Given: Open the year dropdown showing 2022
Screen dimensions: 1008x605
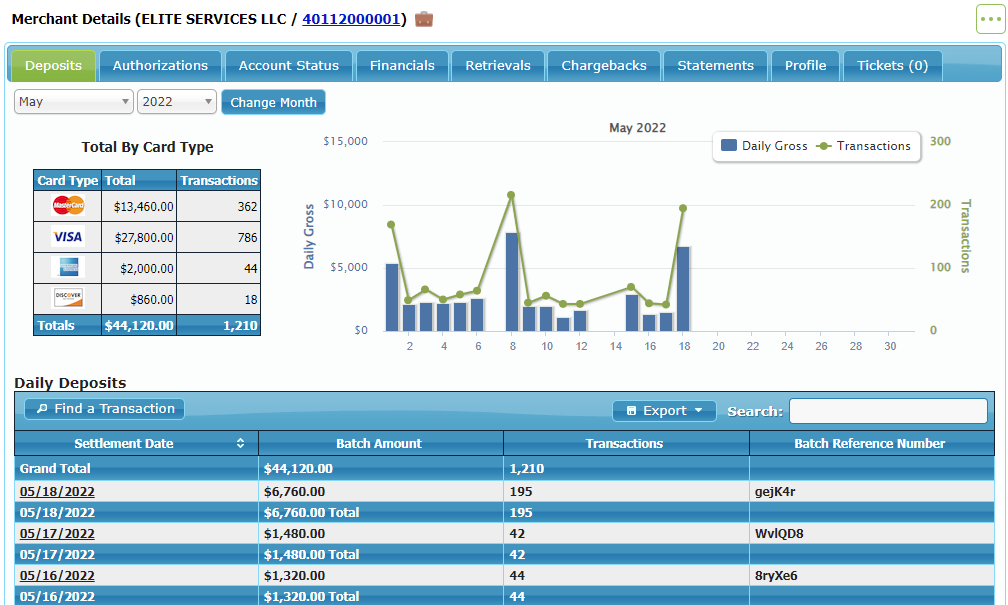Looking at the screenshot, I should tap(177, 102).
